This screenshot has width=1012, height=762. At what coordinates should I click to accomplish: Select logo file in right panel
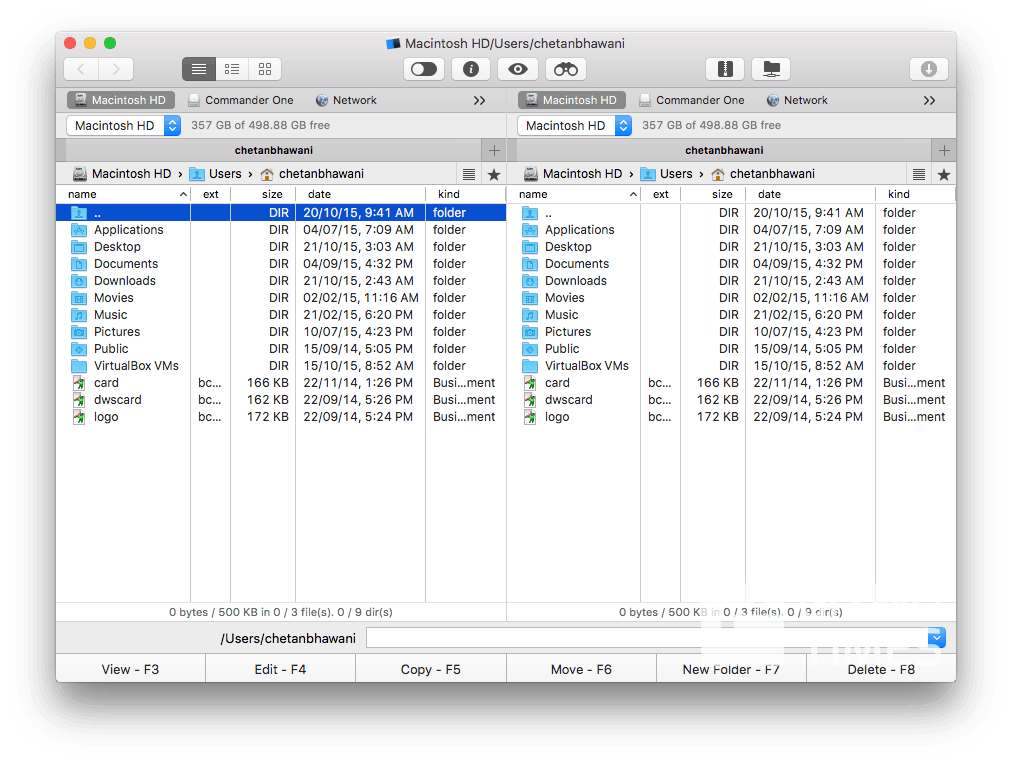coord(731,417)
